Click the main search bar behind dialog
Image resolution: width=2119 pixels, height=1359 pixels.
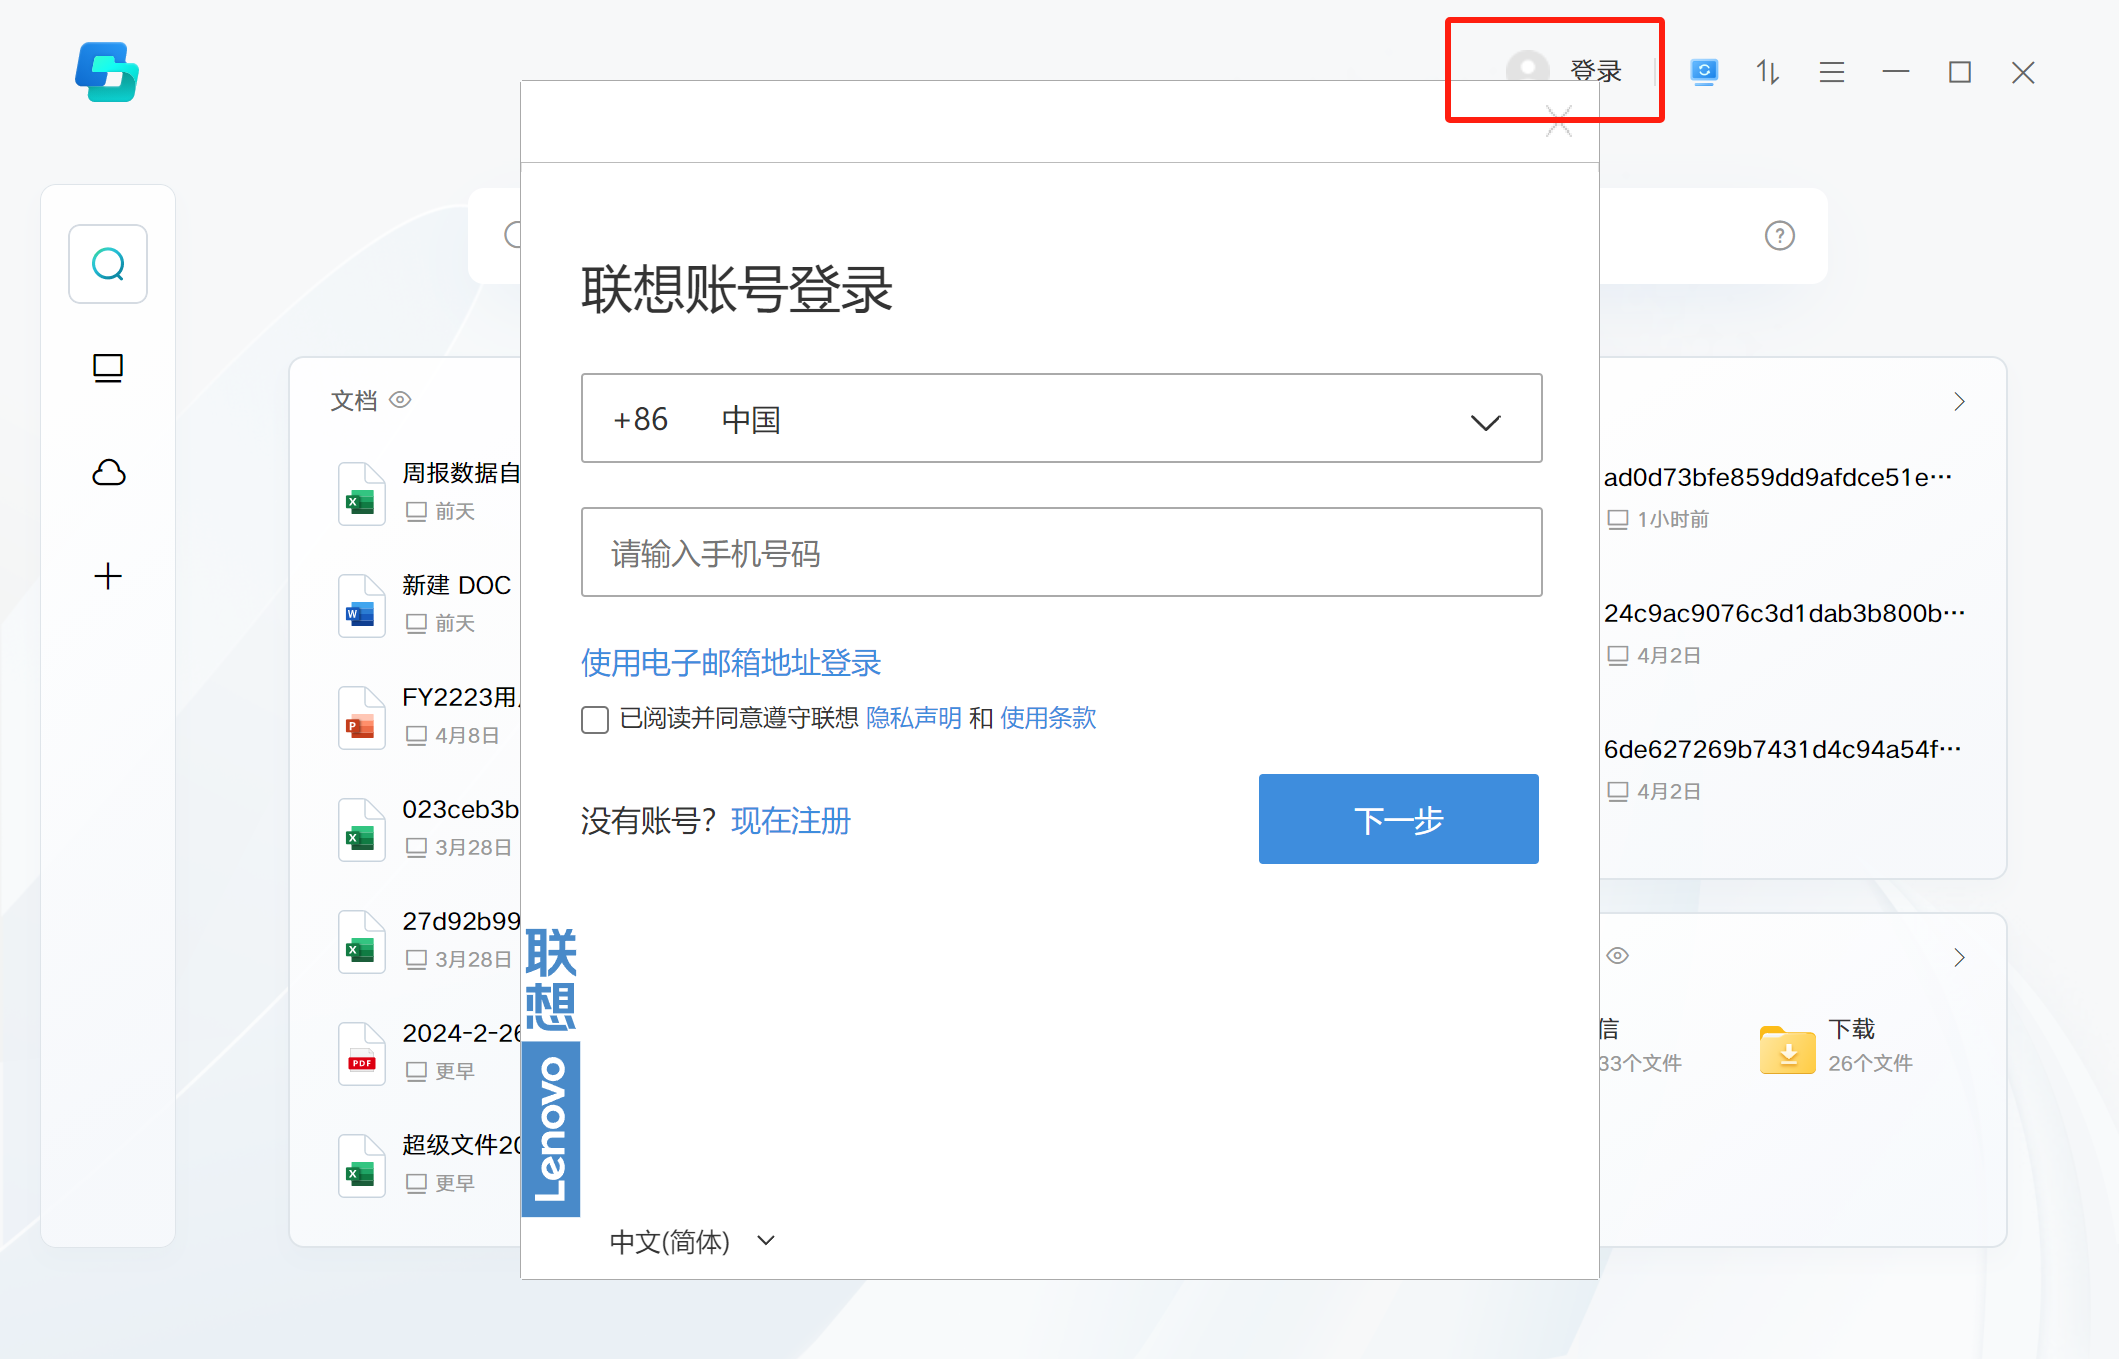point(1148,236)
